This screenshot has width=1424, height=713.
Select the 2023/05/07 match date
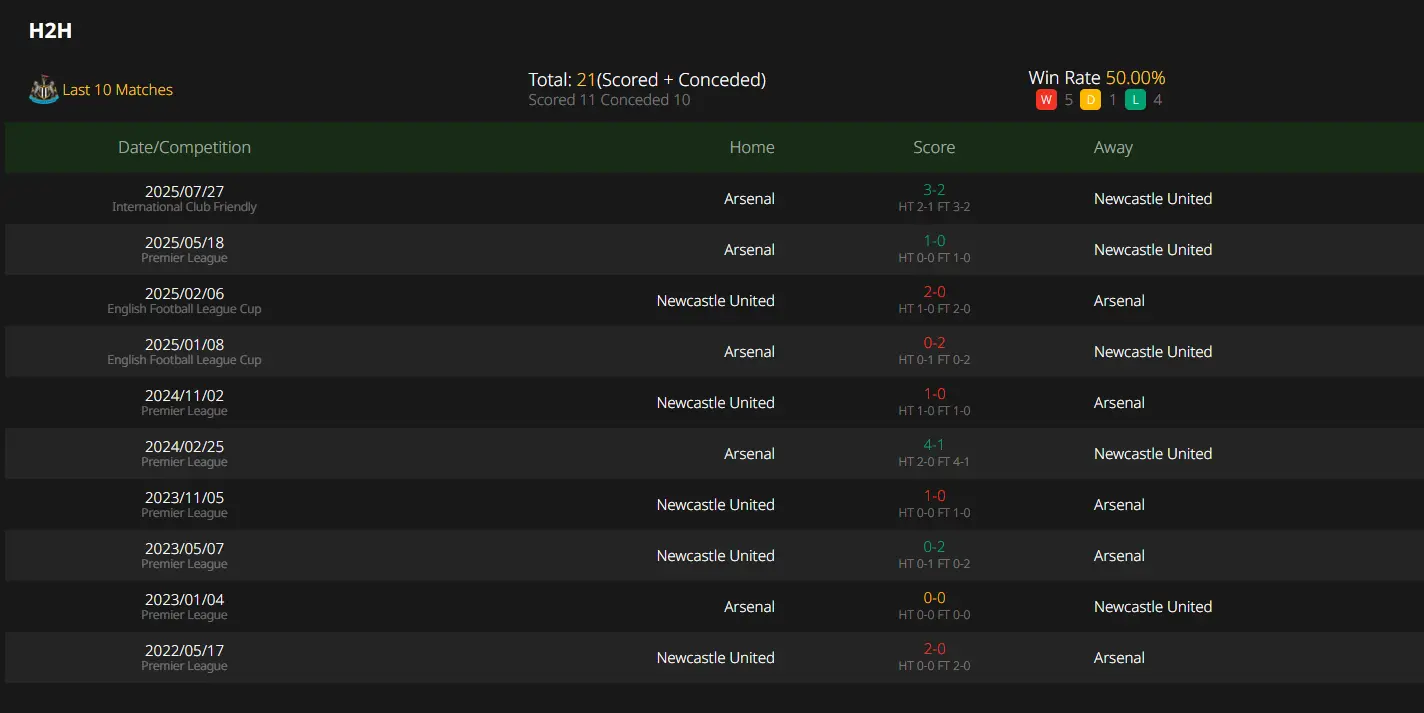(x=184, y=549)
